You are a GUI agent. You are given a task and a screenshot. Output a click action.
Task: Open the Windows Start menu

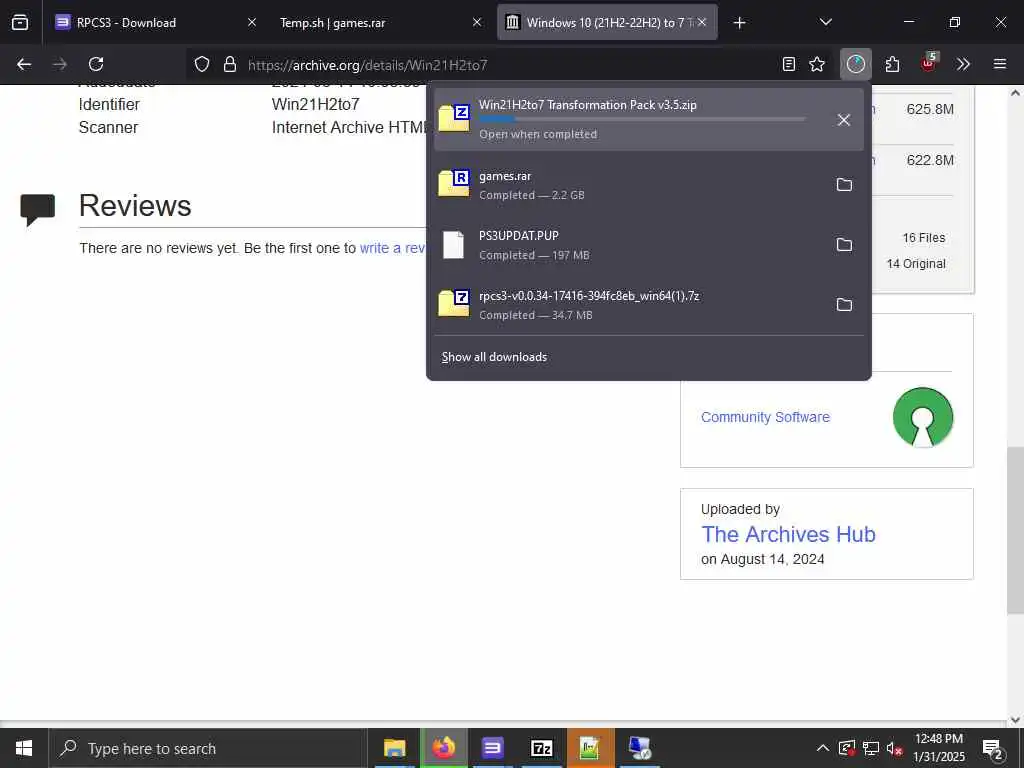tap(24, 748)
